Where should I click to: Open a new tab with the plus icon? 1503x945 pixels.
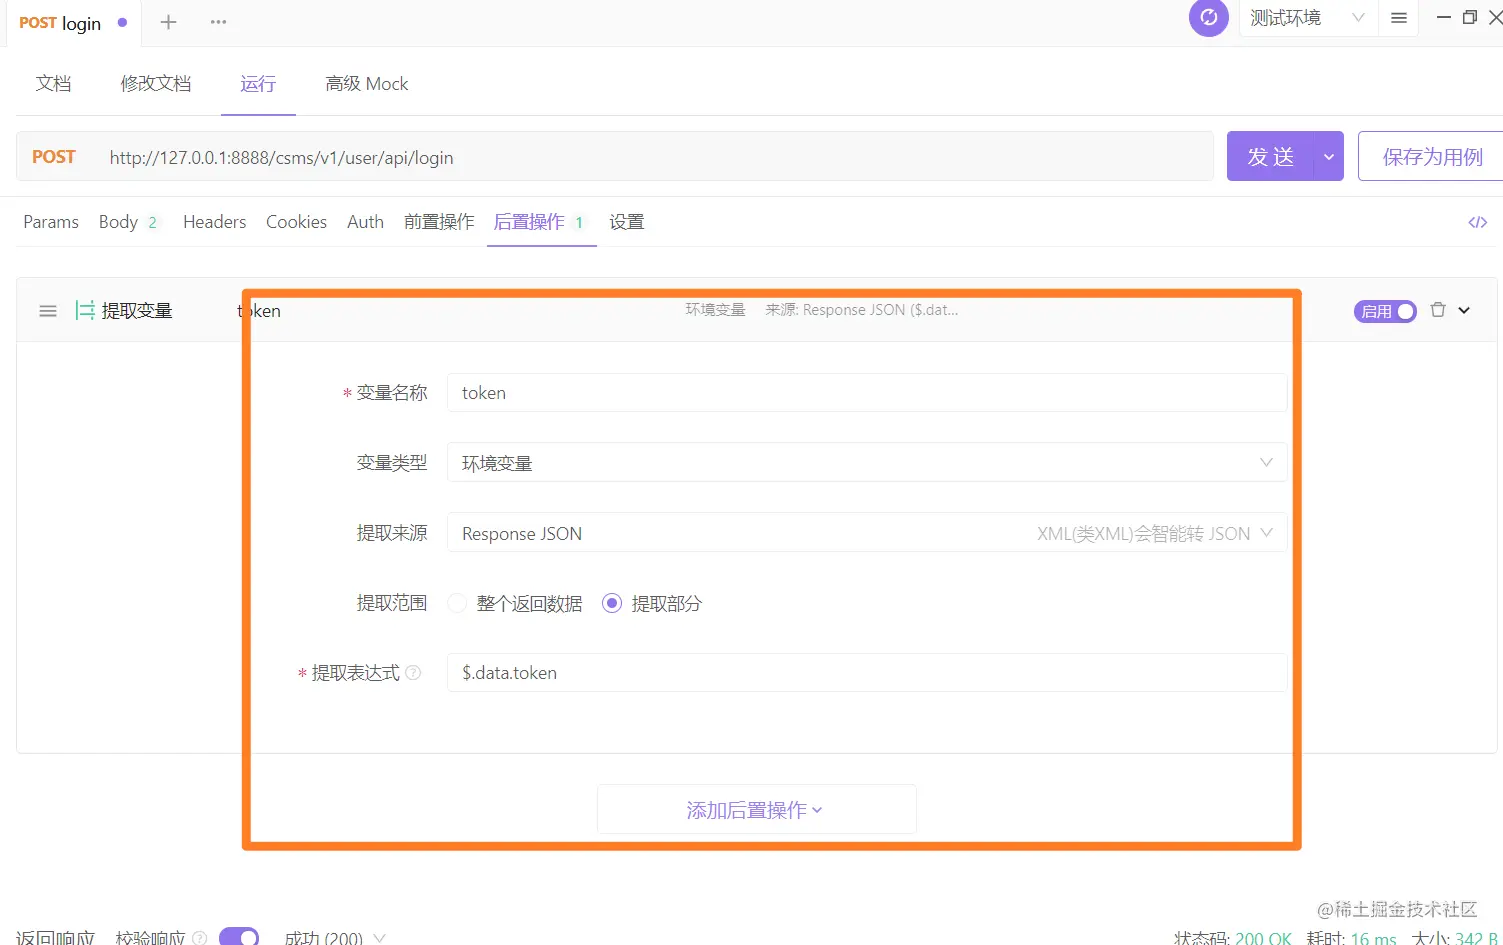pyautogui.click(x=168, y=22)
